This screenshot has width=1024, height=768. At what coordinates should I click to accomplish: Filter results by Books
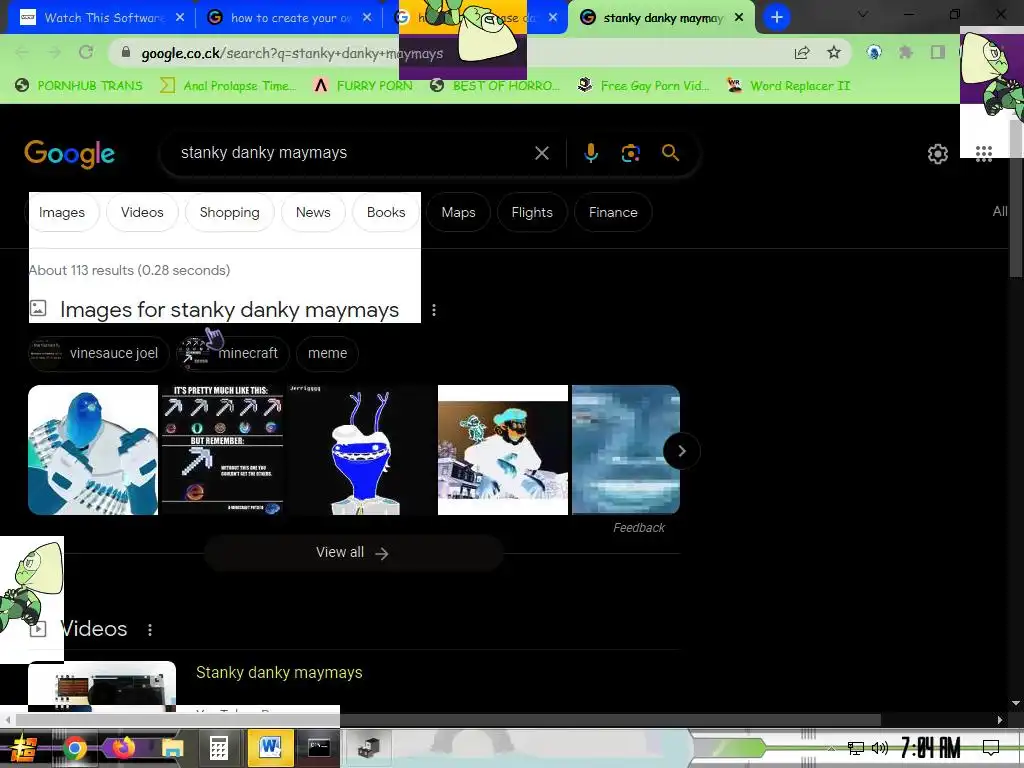click(386, 212)
